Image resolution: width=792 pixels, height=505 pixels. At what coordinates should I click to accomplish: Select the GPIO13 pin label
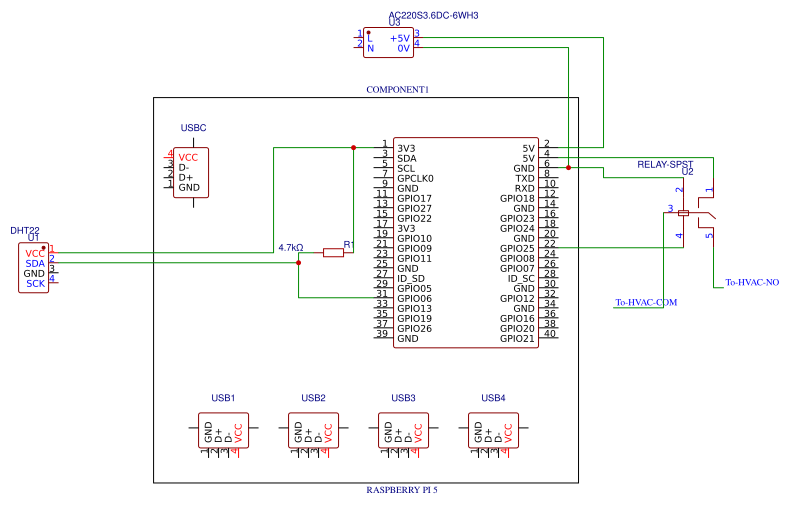[414, 309]
